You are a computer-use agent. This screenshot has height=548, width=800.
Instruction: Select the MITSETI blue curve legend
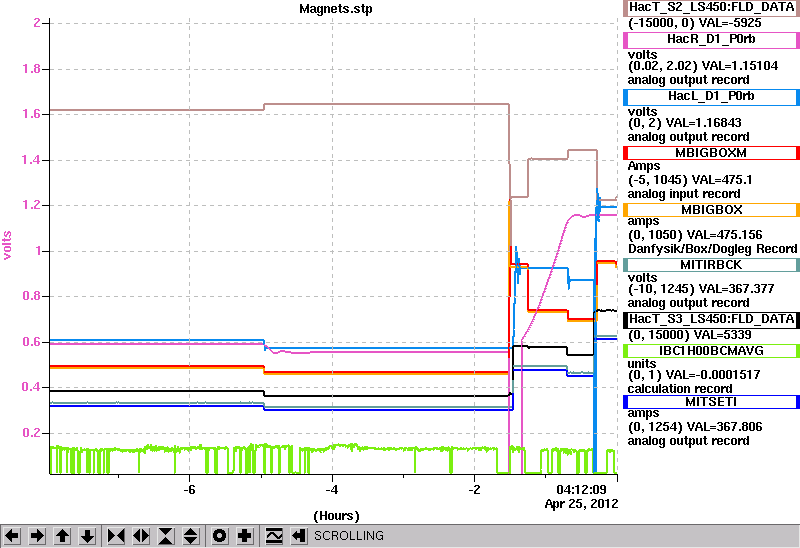pyautogui.click(x=711, y=402)
